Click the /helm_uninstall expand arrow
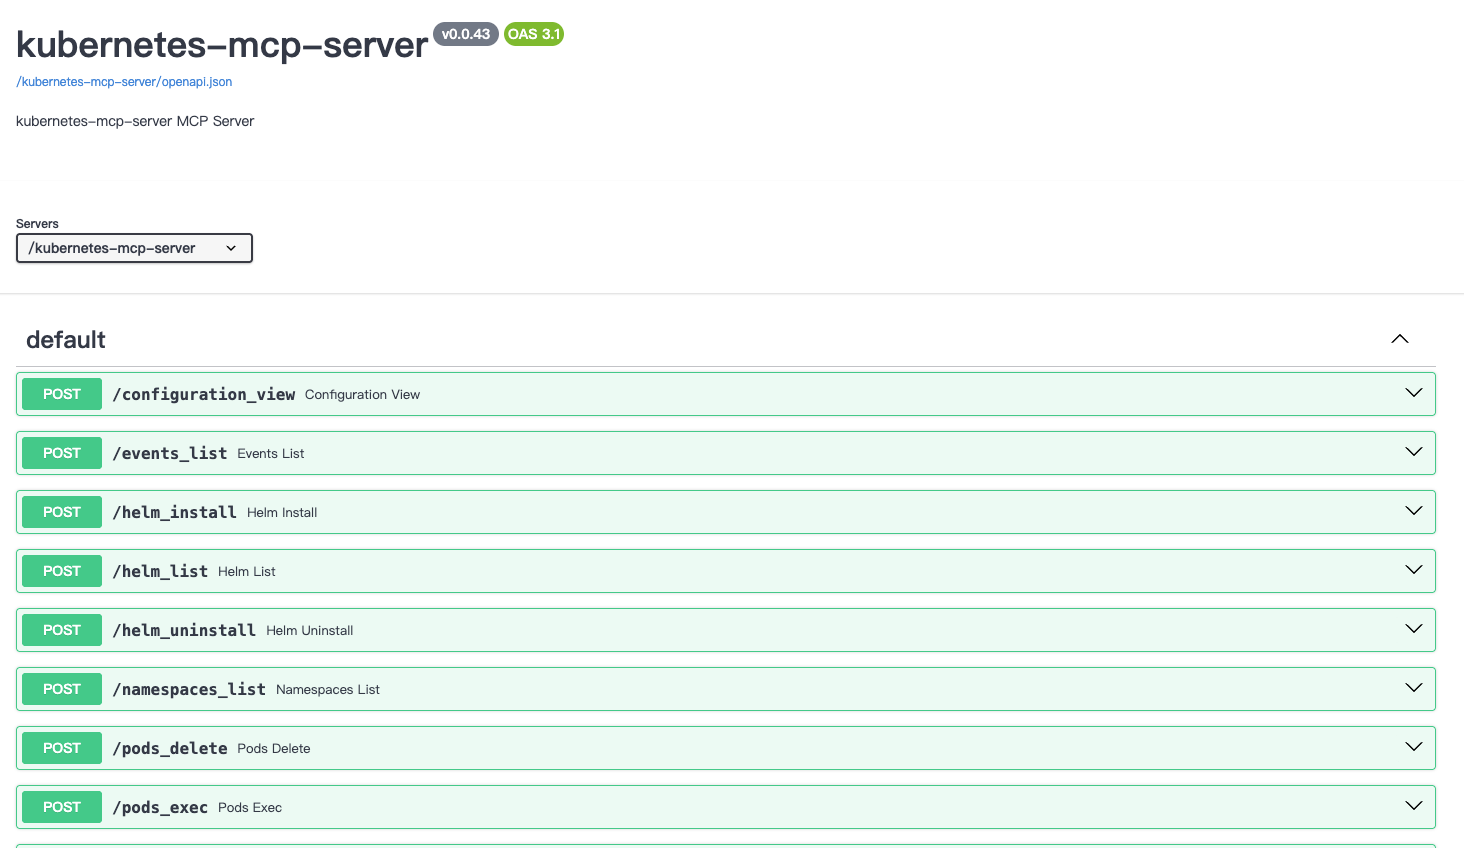Viewport: 1464px width, 848px height. point(1413,629)
